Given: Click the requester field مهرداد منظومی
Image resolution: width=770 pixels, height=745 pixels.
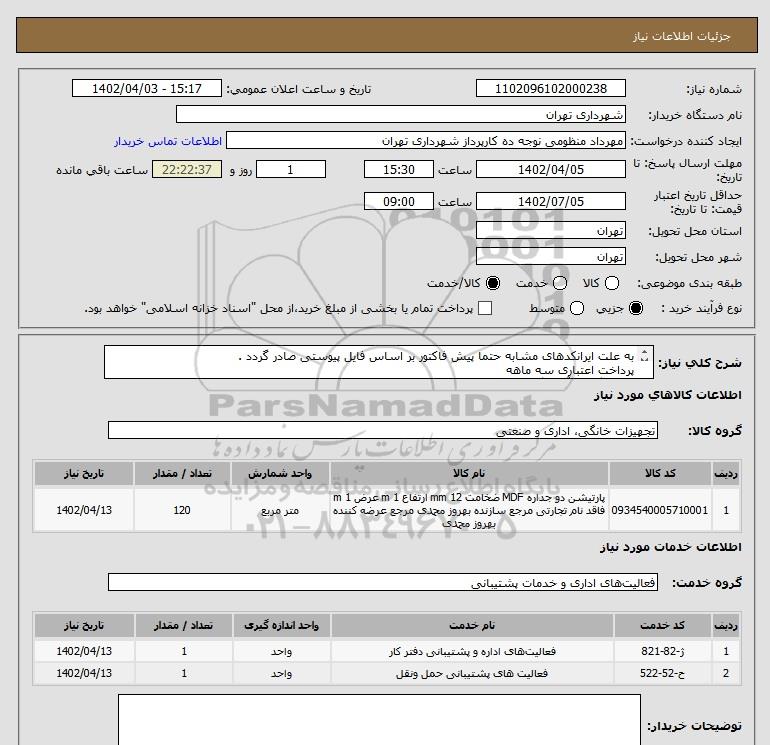Looking at the screenshot, I should [x=426, y=140].
